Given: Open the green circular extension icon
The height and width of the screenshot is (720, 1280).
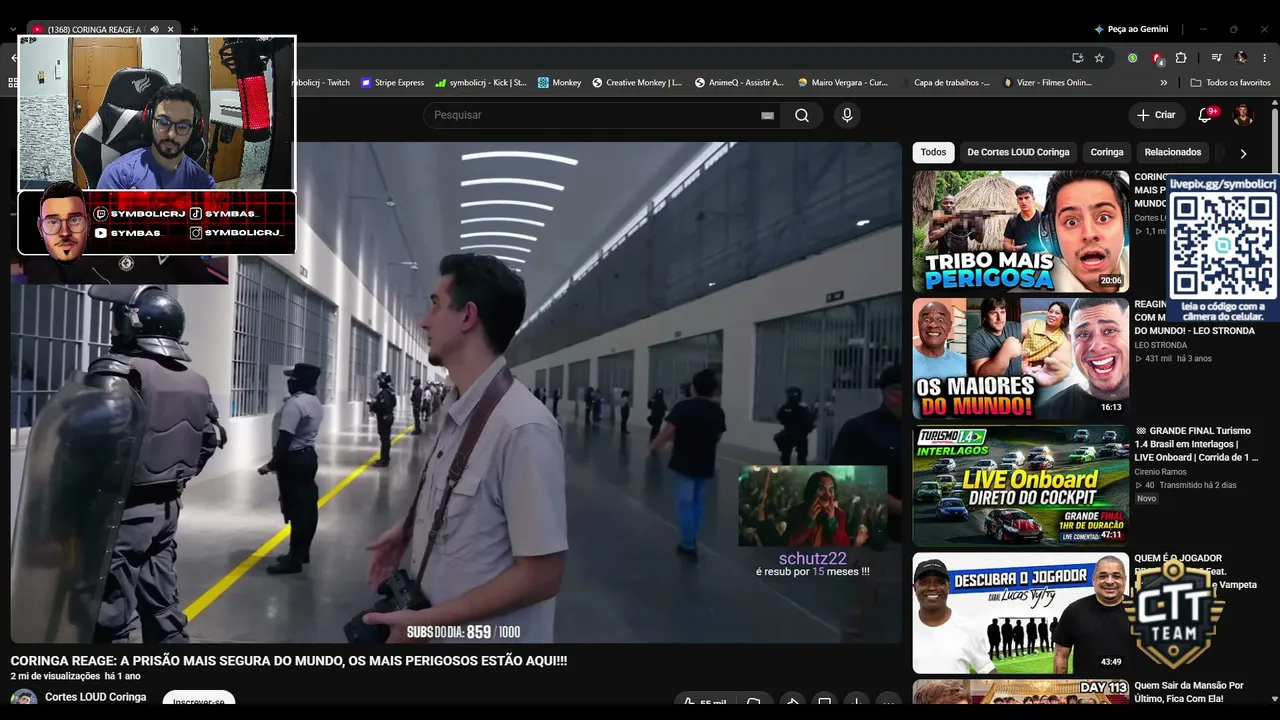Looking at the screenshot, I should pyautogui.click(x=1132, y=58).
